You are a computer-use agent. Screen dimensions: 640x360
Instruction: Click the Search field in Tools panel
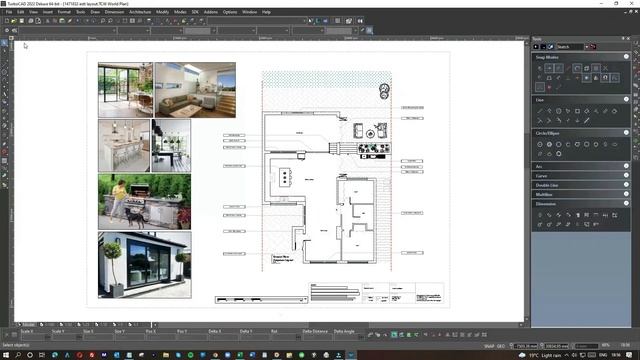click(570, 47)
